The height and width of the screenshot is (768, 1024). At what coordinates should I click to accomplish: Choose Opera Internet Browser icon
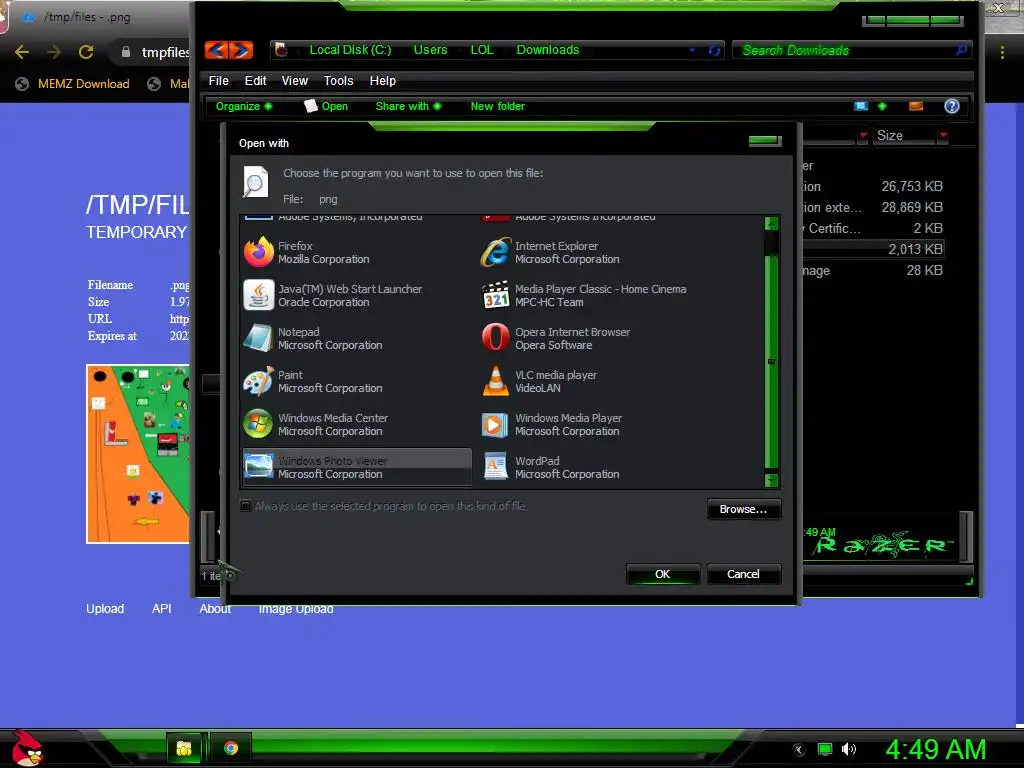(x=495, y=338)
